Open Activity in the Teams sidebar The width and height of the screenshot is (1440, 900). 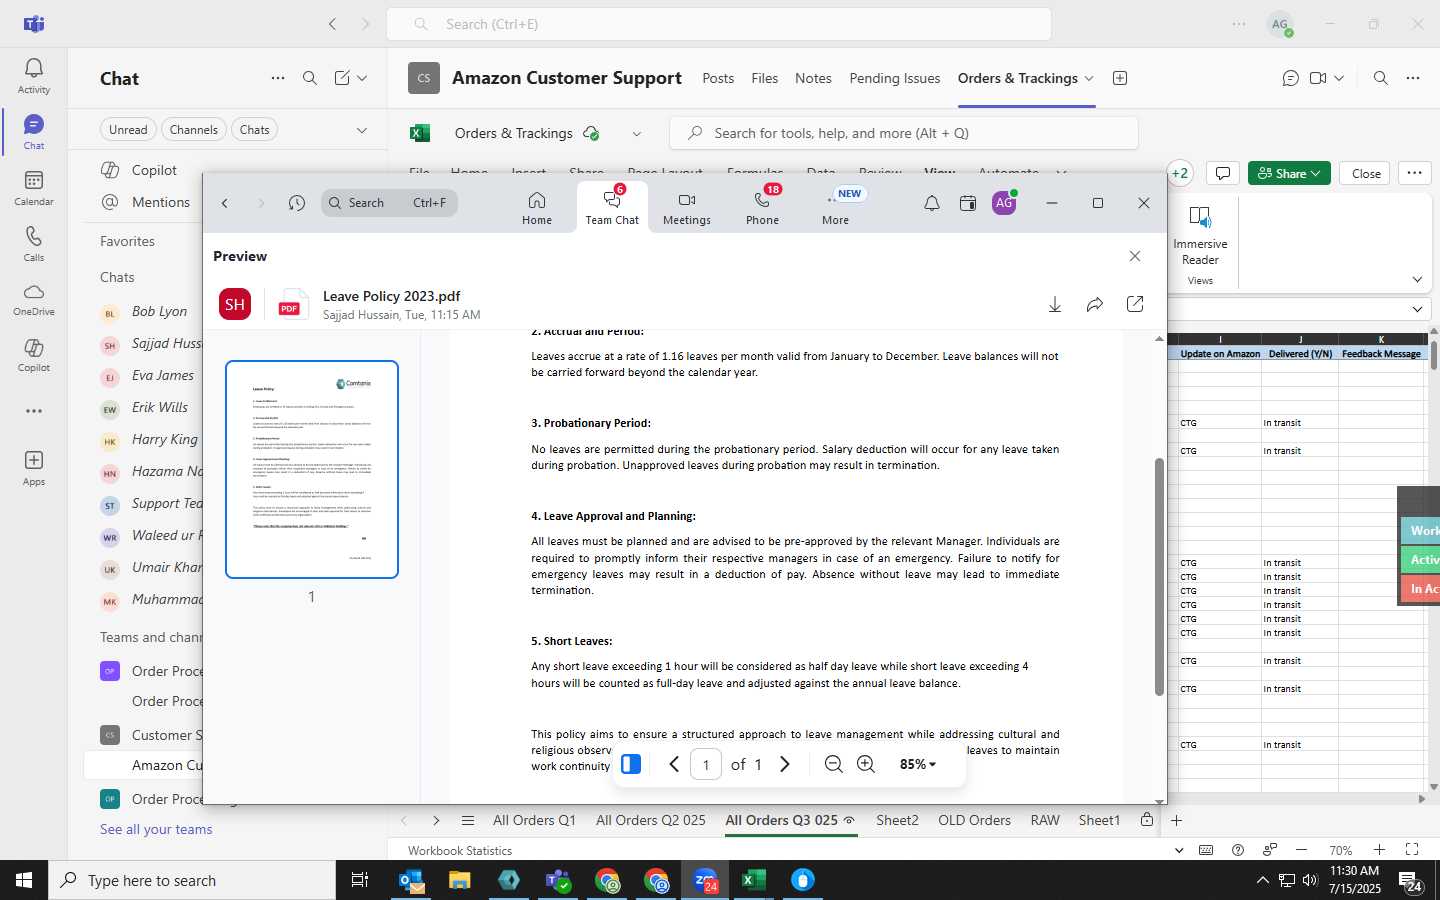coord(33,76)
